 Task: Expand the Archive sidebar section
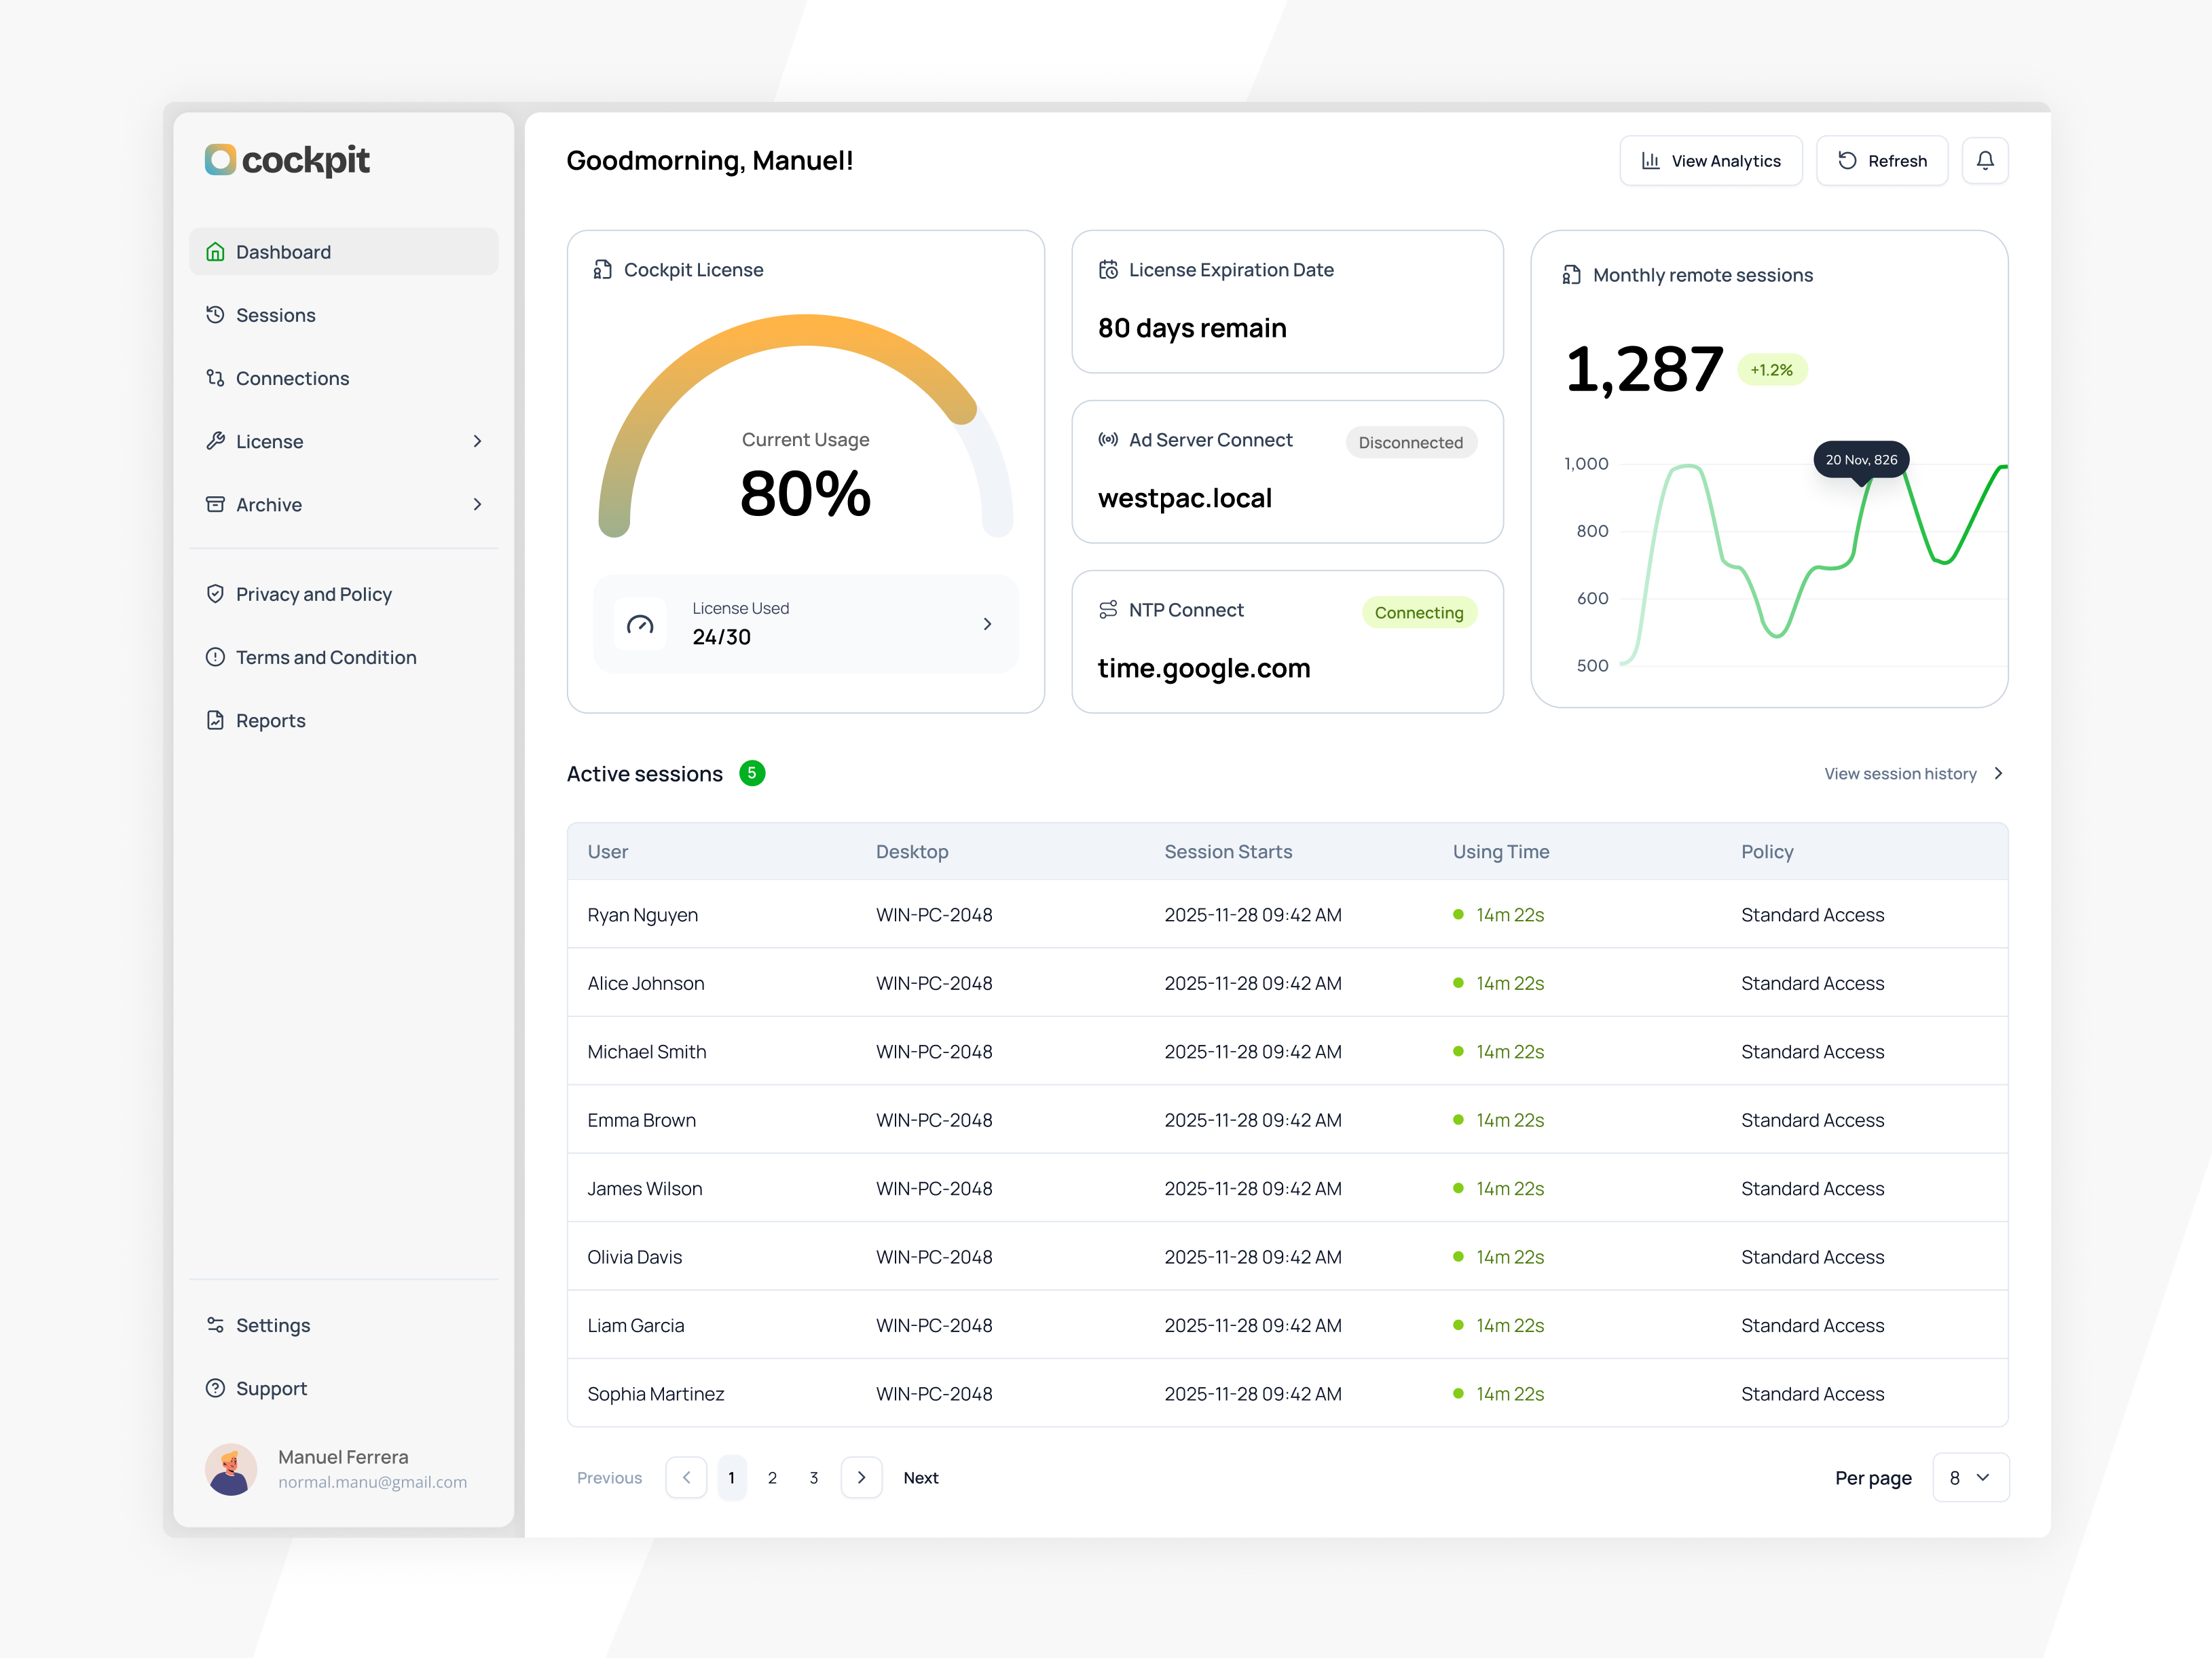tap(477, 504)
